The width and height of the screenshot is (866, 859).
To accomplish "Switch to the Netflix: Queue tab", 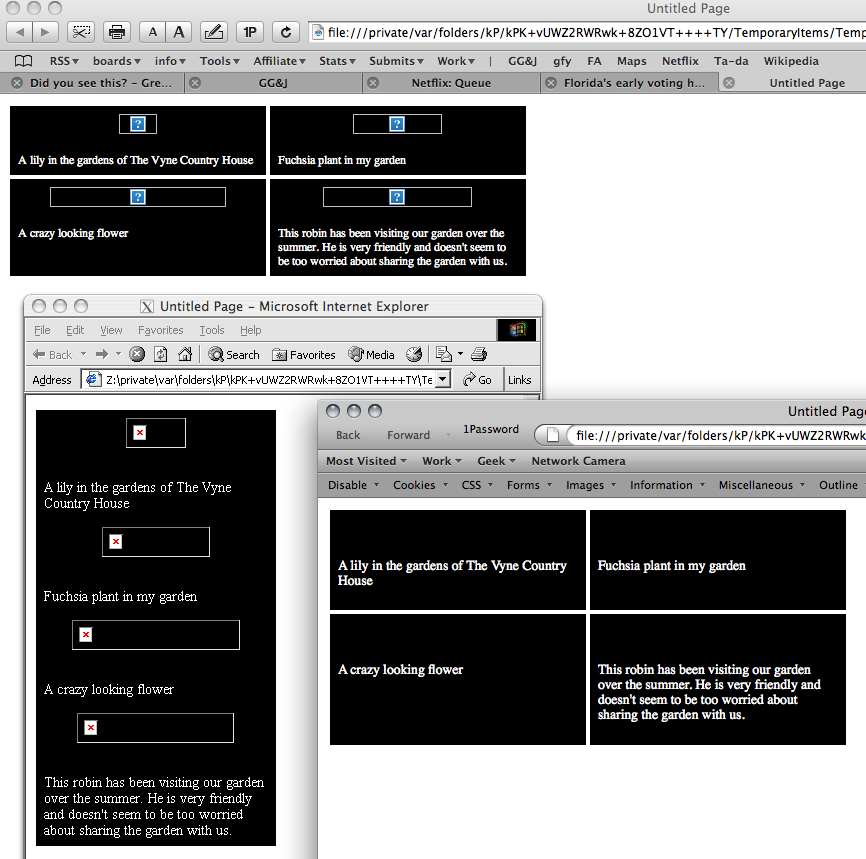I will (x=451, y=83).
